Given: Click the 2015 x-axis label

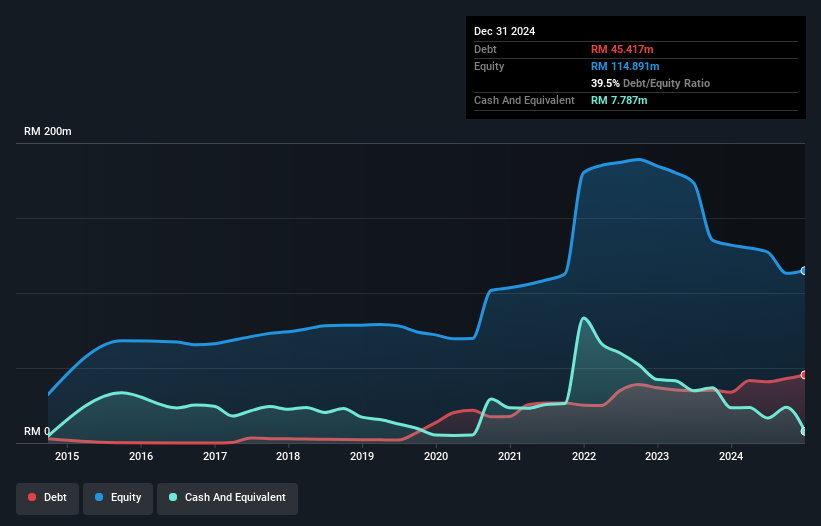Looking at the screenshot, I should click(x=67, y=456).
